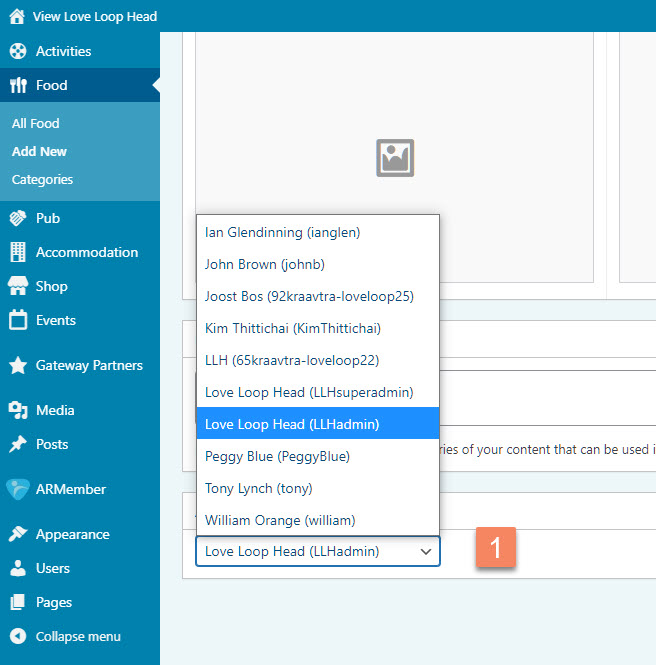The image size is (656, 665).
Task: Pick Love Loop Head (LLHsuperadmin) option
Action: (308, 392)
